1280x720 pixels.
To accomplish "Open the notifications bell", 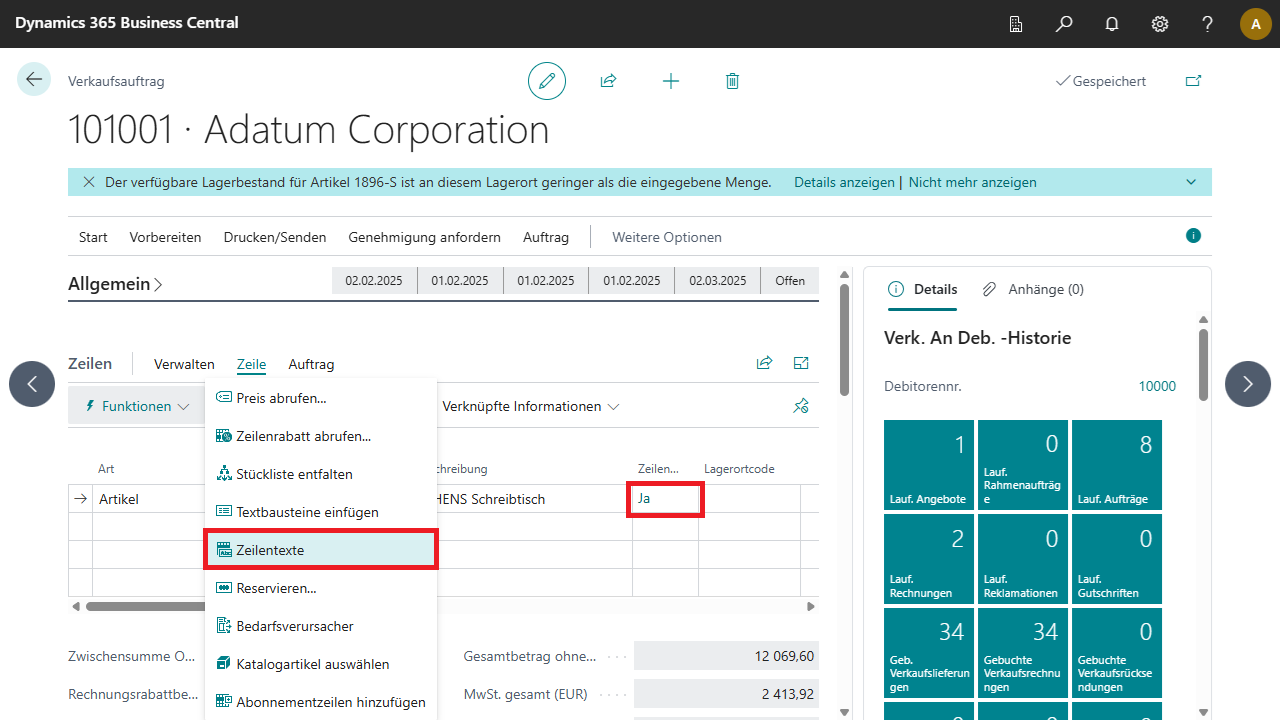I will tap(1112, 24).
